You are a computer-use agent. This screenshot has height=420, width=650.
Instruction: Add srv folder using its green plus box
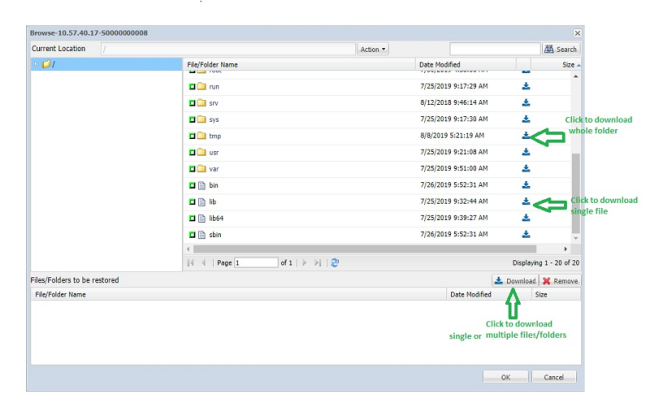[x=192, y=103]
